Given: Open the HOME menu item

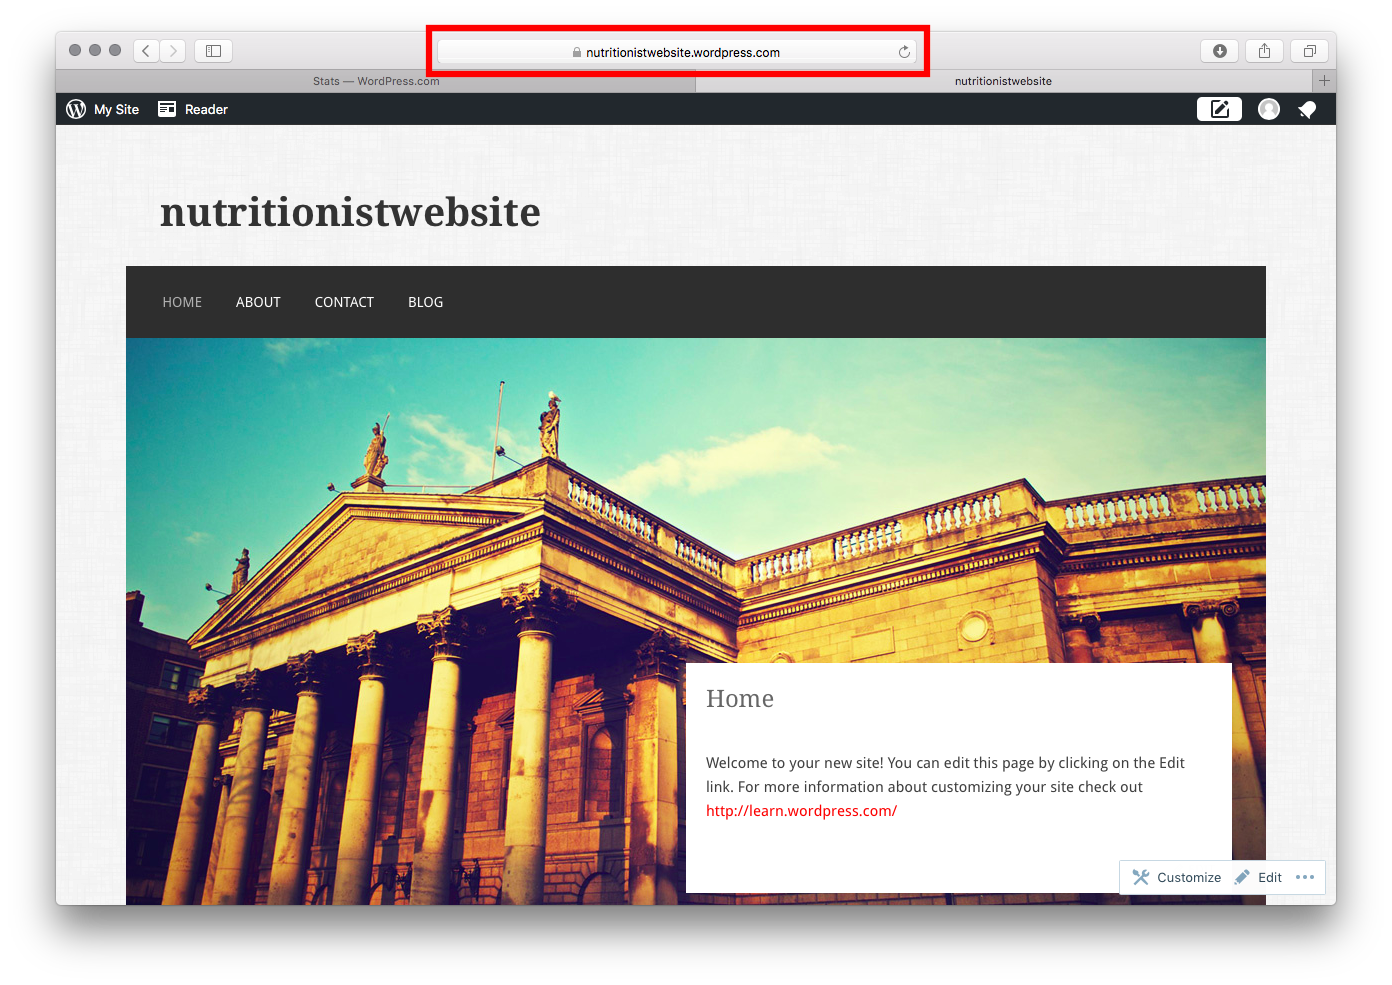Looking at the screenshot, I should pos(182,302).
